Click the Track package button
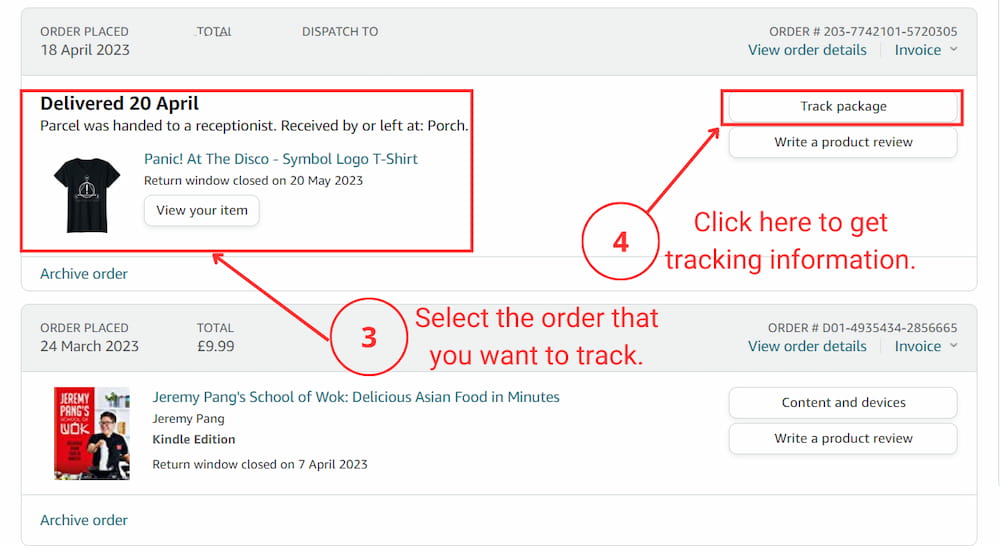 (842, 107)
